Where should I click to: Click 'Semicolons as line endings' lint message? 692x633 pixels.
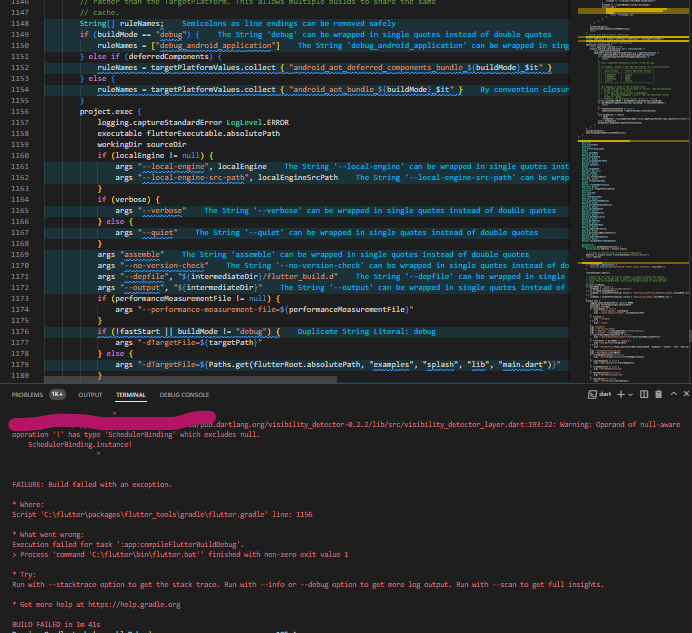289,23
